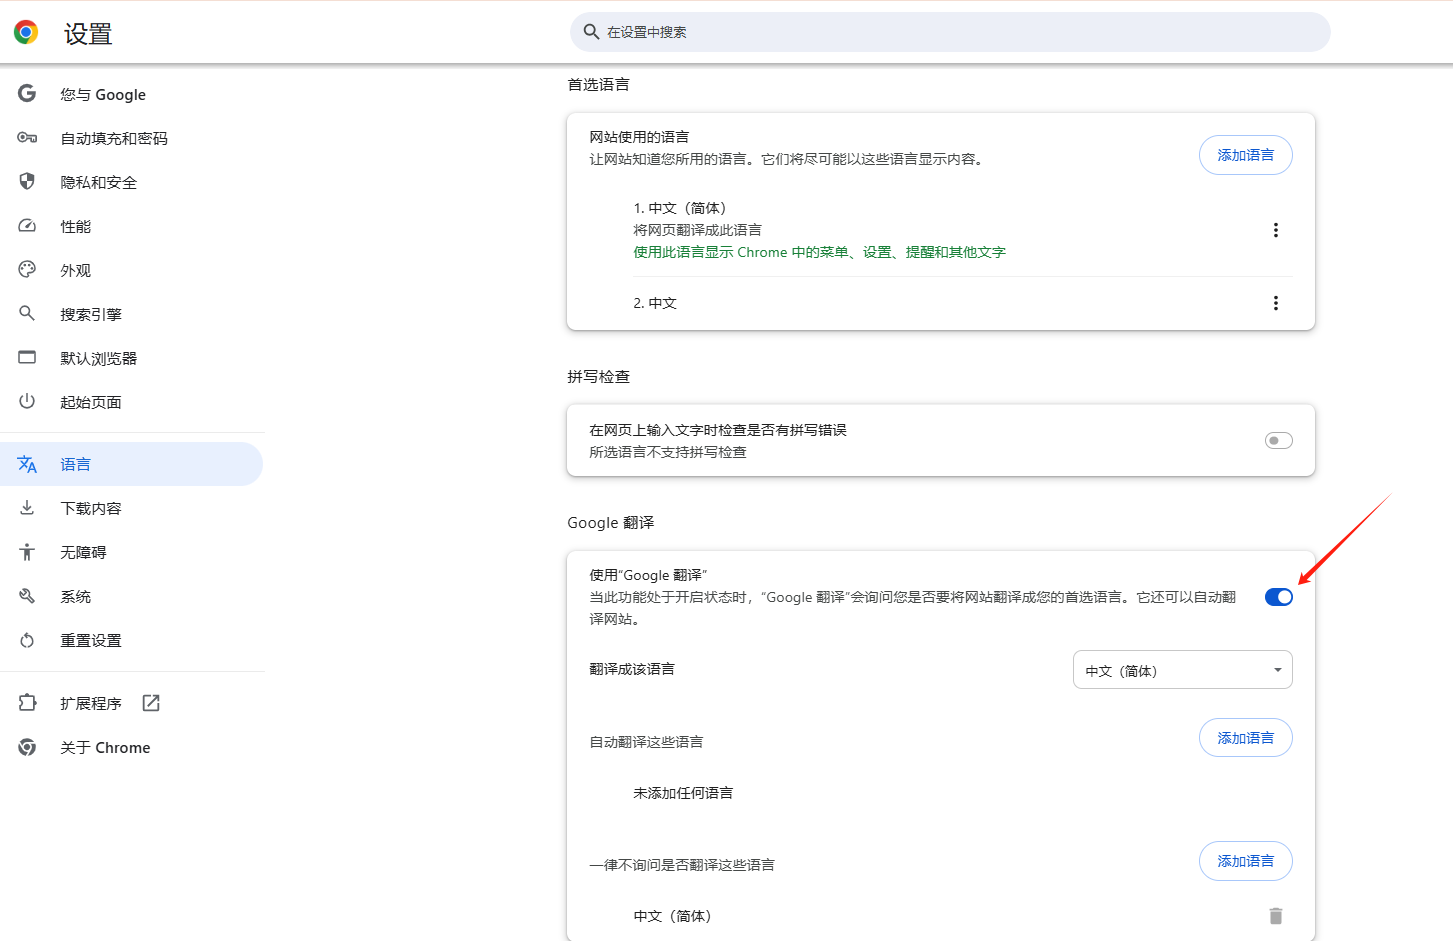Click the key icon for autofill and passwords
The height and width of the screenshot is (941, 1453).
(x=27, y=137)
